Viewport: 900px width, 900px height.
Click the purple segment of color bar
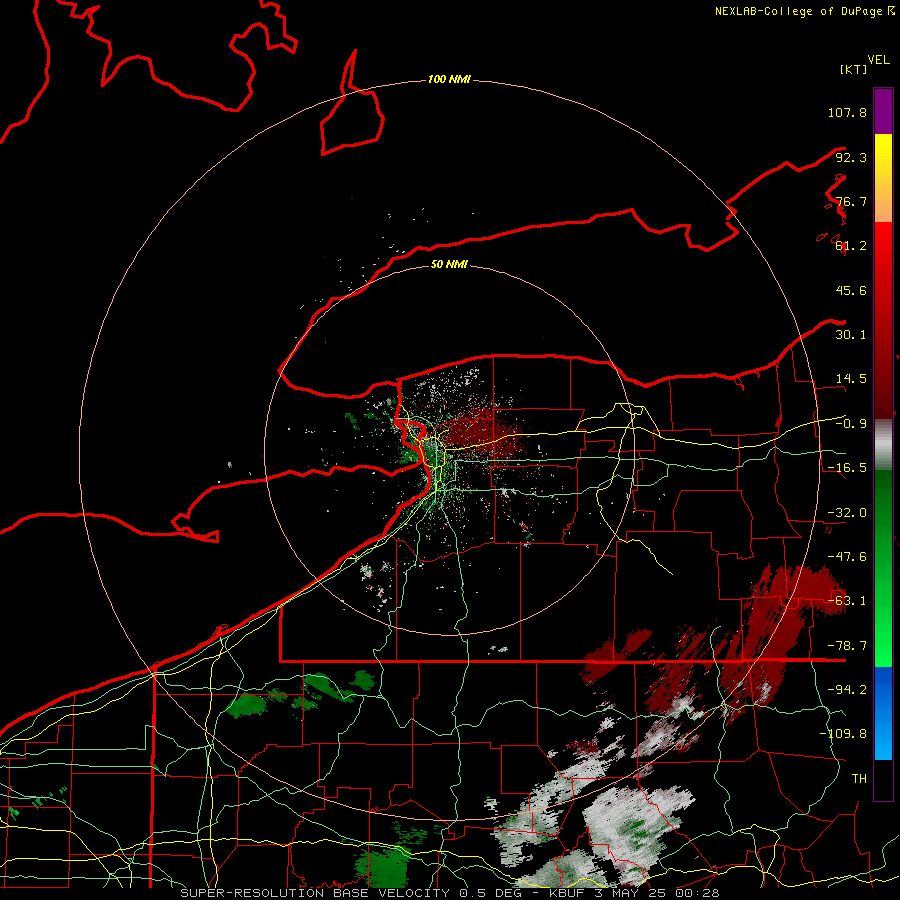(883, 111)
